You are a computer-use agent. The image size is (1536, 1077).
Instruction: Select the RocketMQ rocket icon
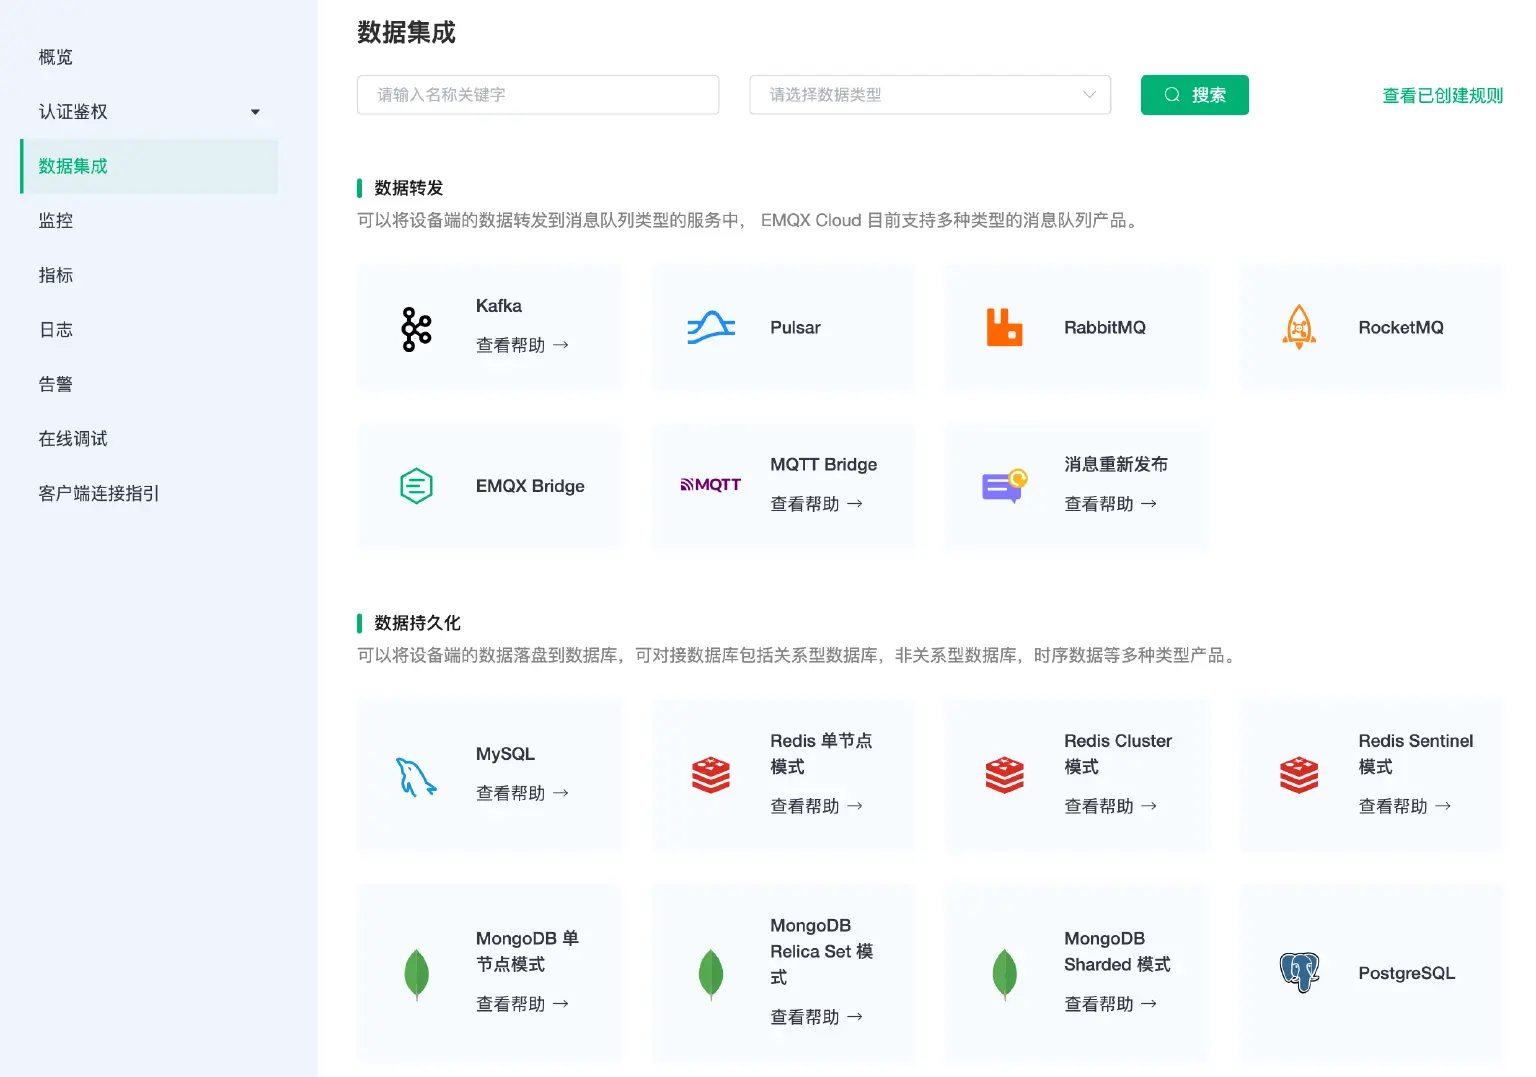pos(1299,327)
